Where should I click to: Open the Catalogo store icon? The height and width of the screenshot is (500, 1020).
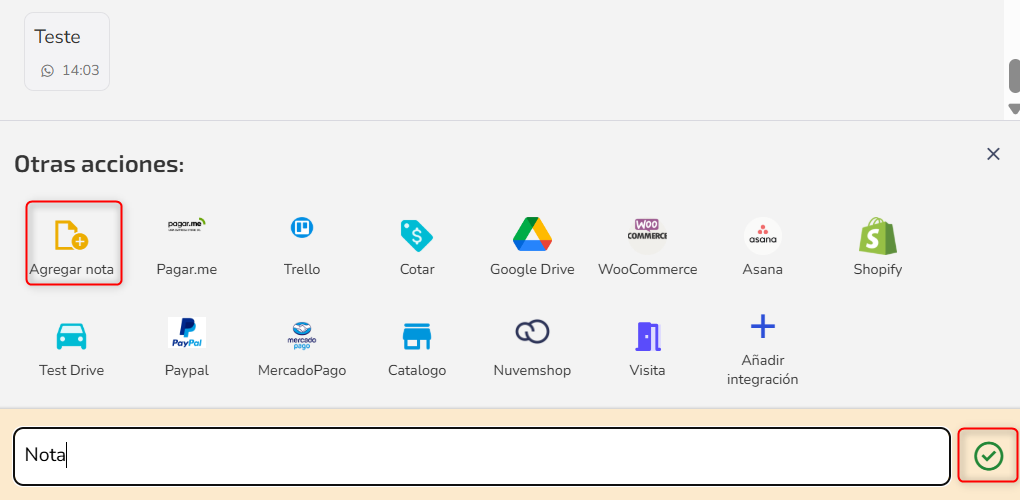tap(417, 336)
